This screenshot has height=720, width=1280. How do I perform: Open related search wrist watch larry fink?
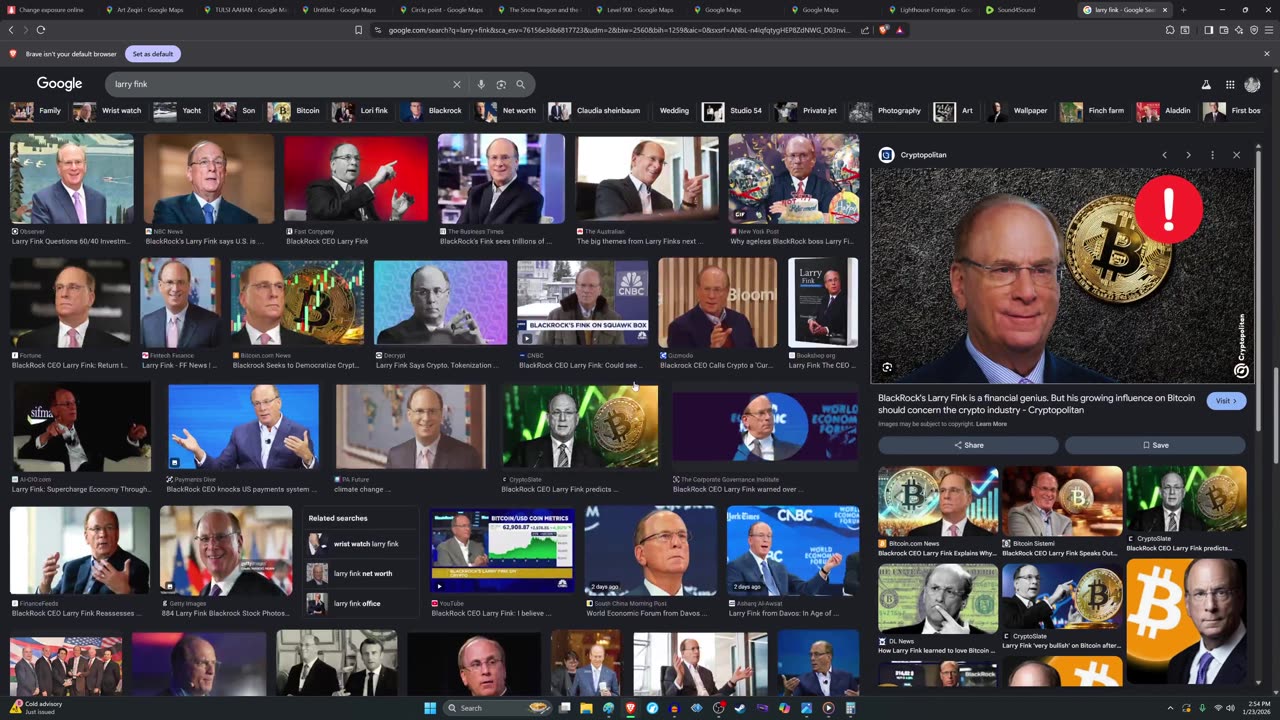pyautogui.click(x=360, y=544)
